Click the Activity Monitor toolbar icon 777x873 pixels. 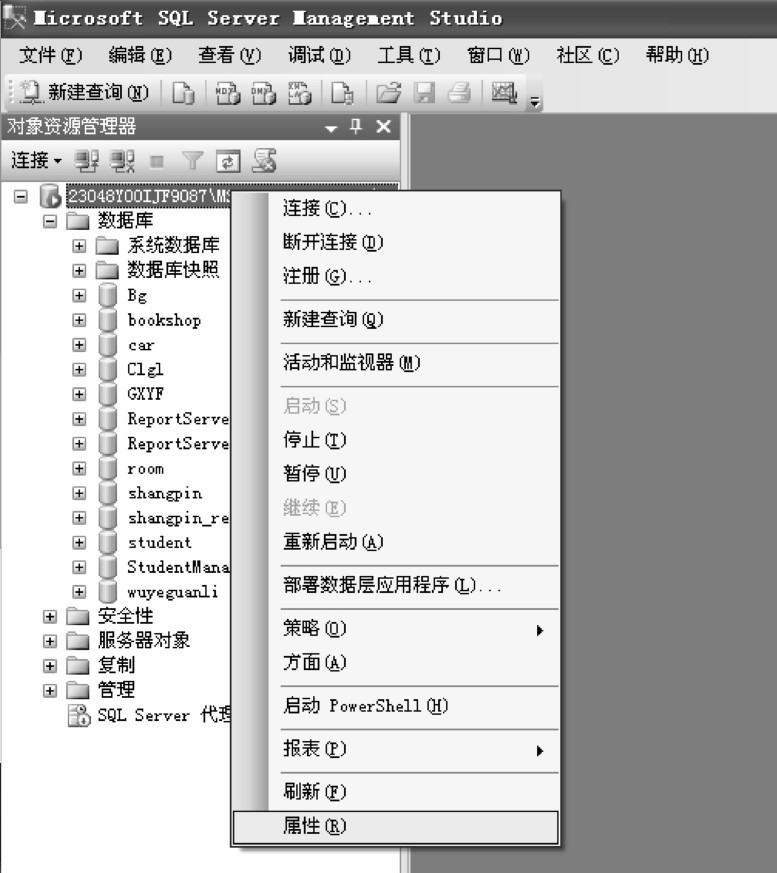pyautogui.click(x=504, y=92)
